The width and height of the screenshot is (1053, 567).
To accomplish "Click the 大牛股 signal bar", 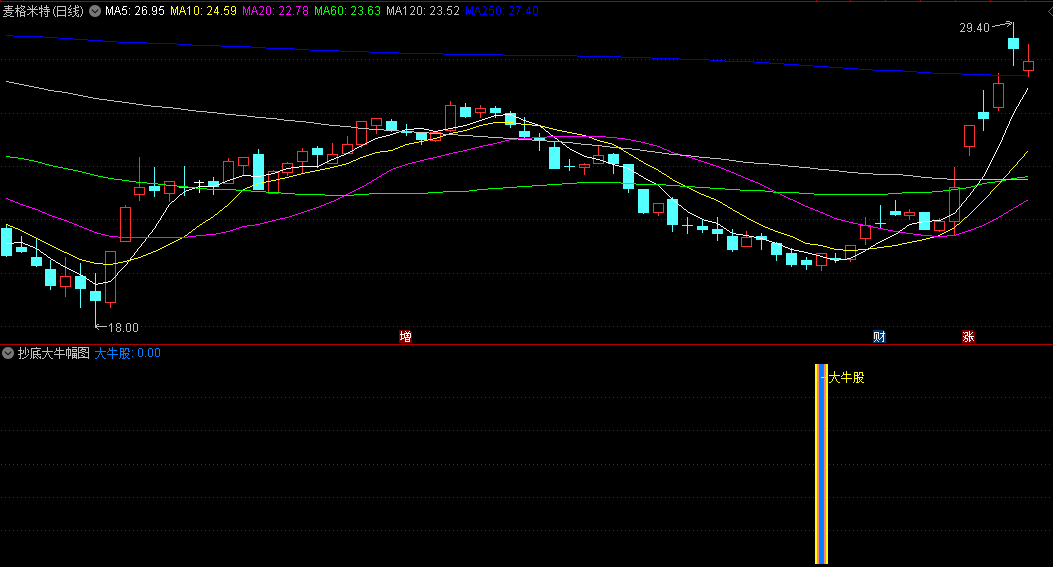I will pos(821,464).
